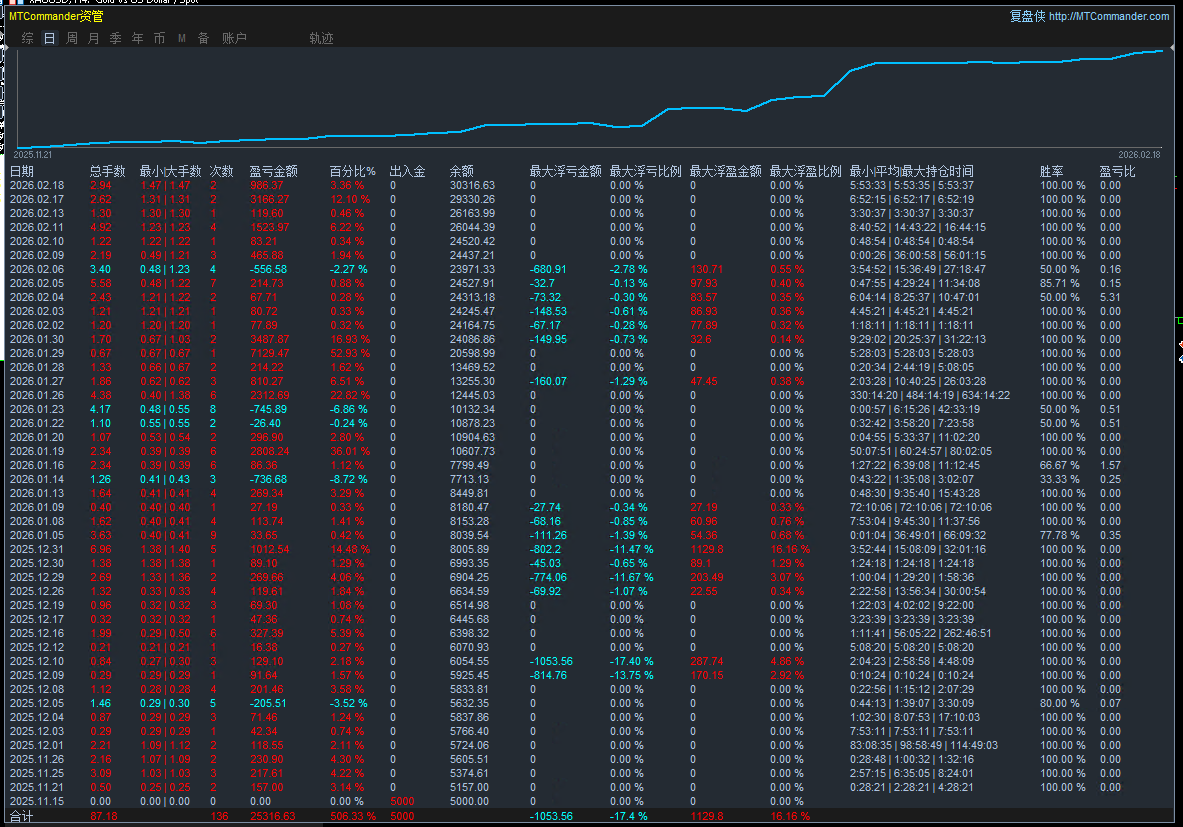Switch to the 账户 account tab
The height and width of the screenshot is (827, 1183).
pyautogui.click(x=234, y=38)
